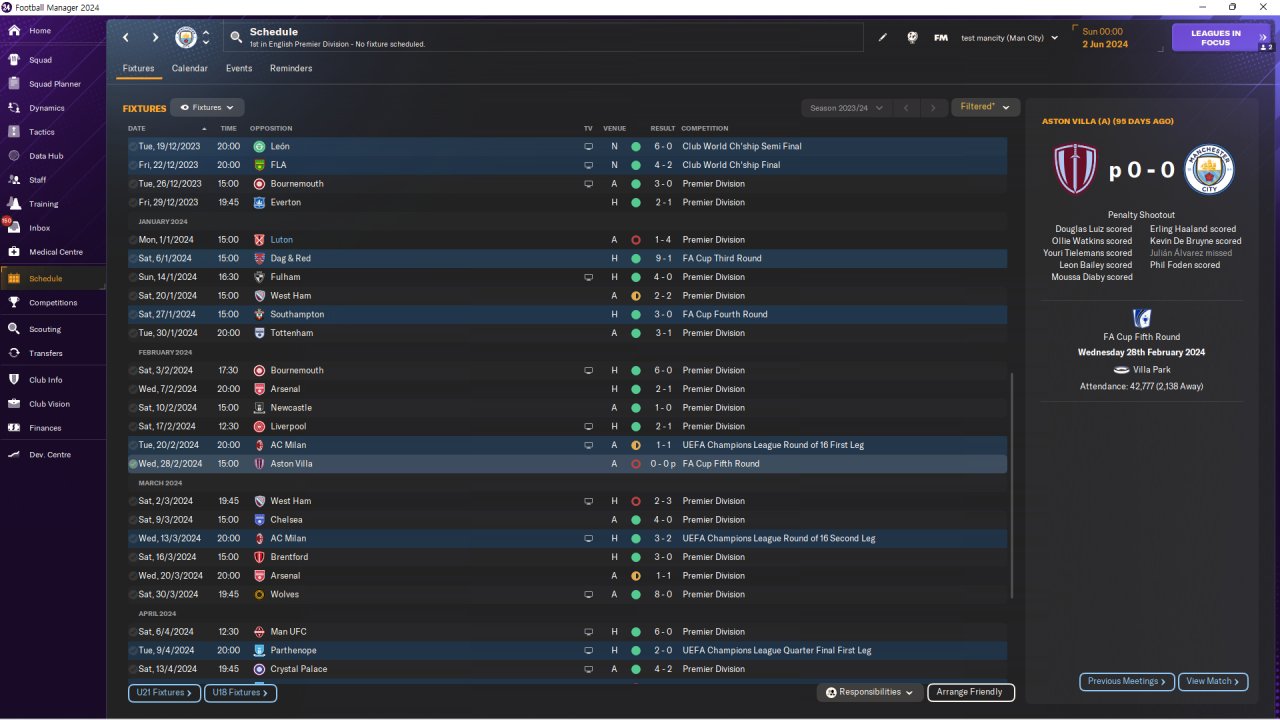This screenshot has width=1280, height=720.
Task: Open U18 Fixtures
Action: 241,692
